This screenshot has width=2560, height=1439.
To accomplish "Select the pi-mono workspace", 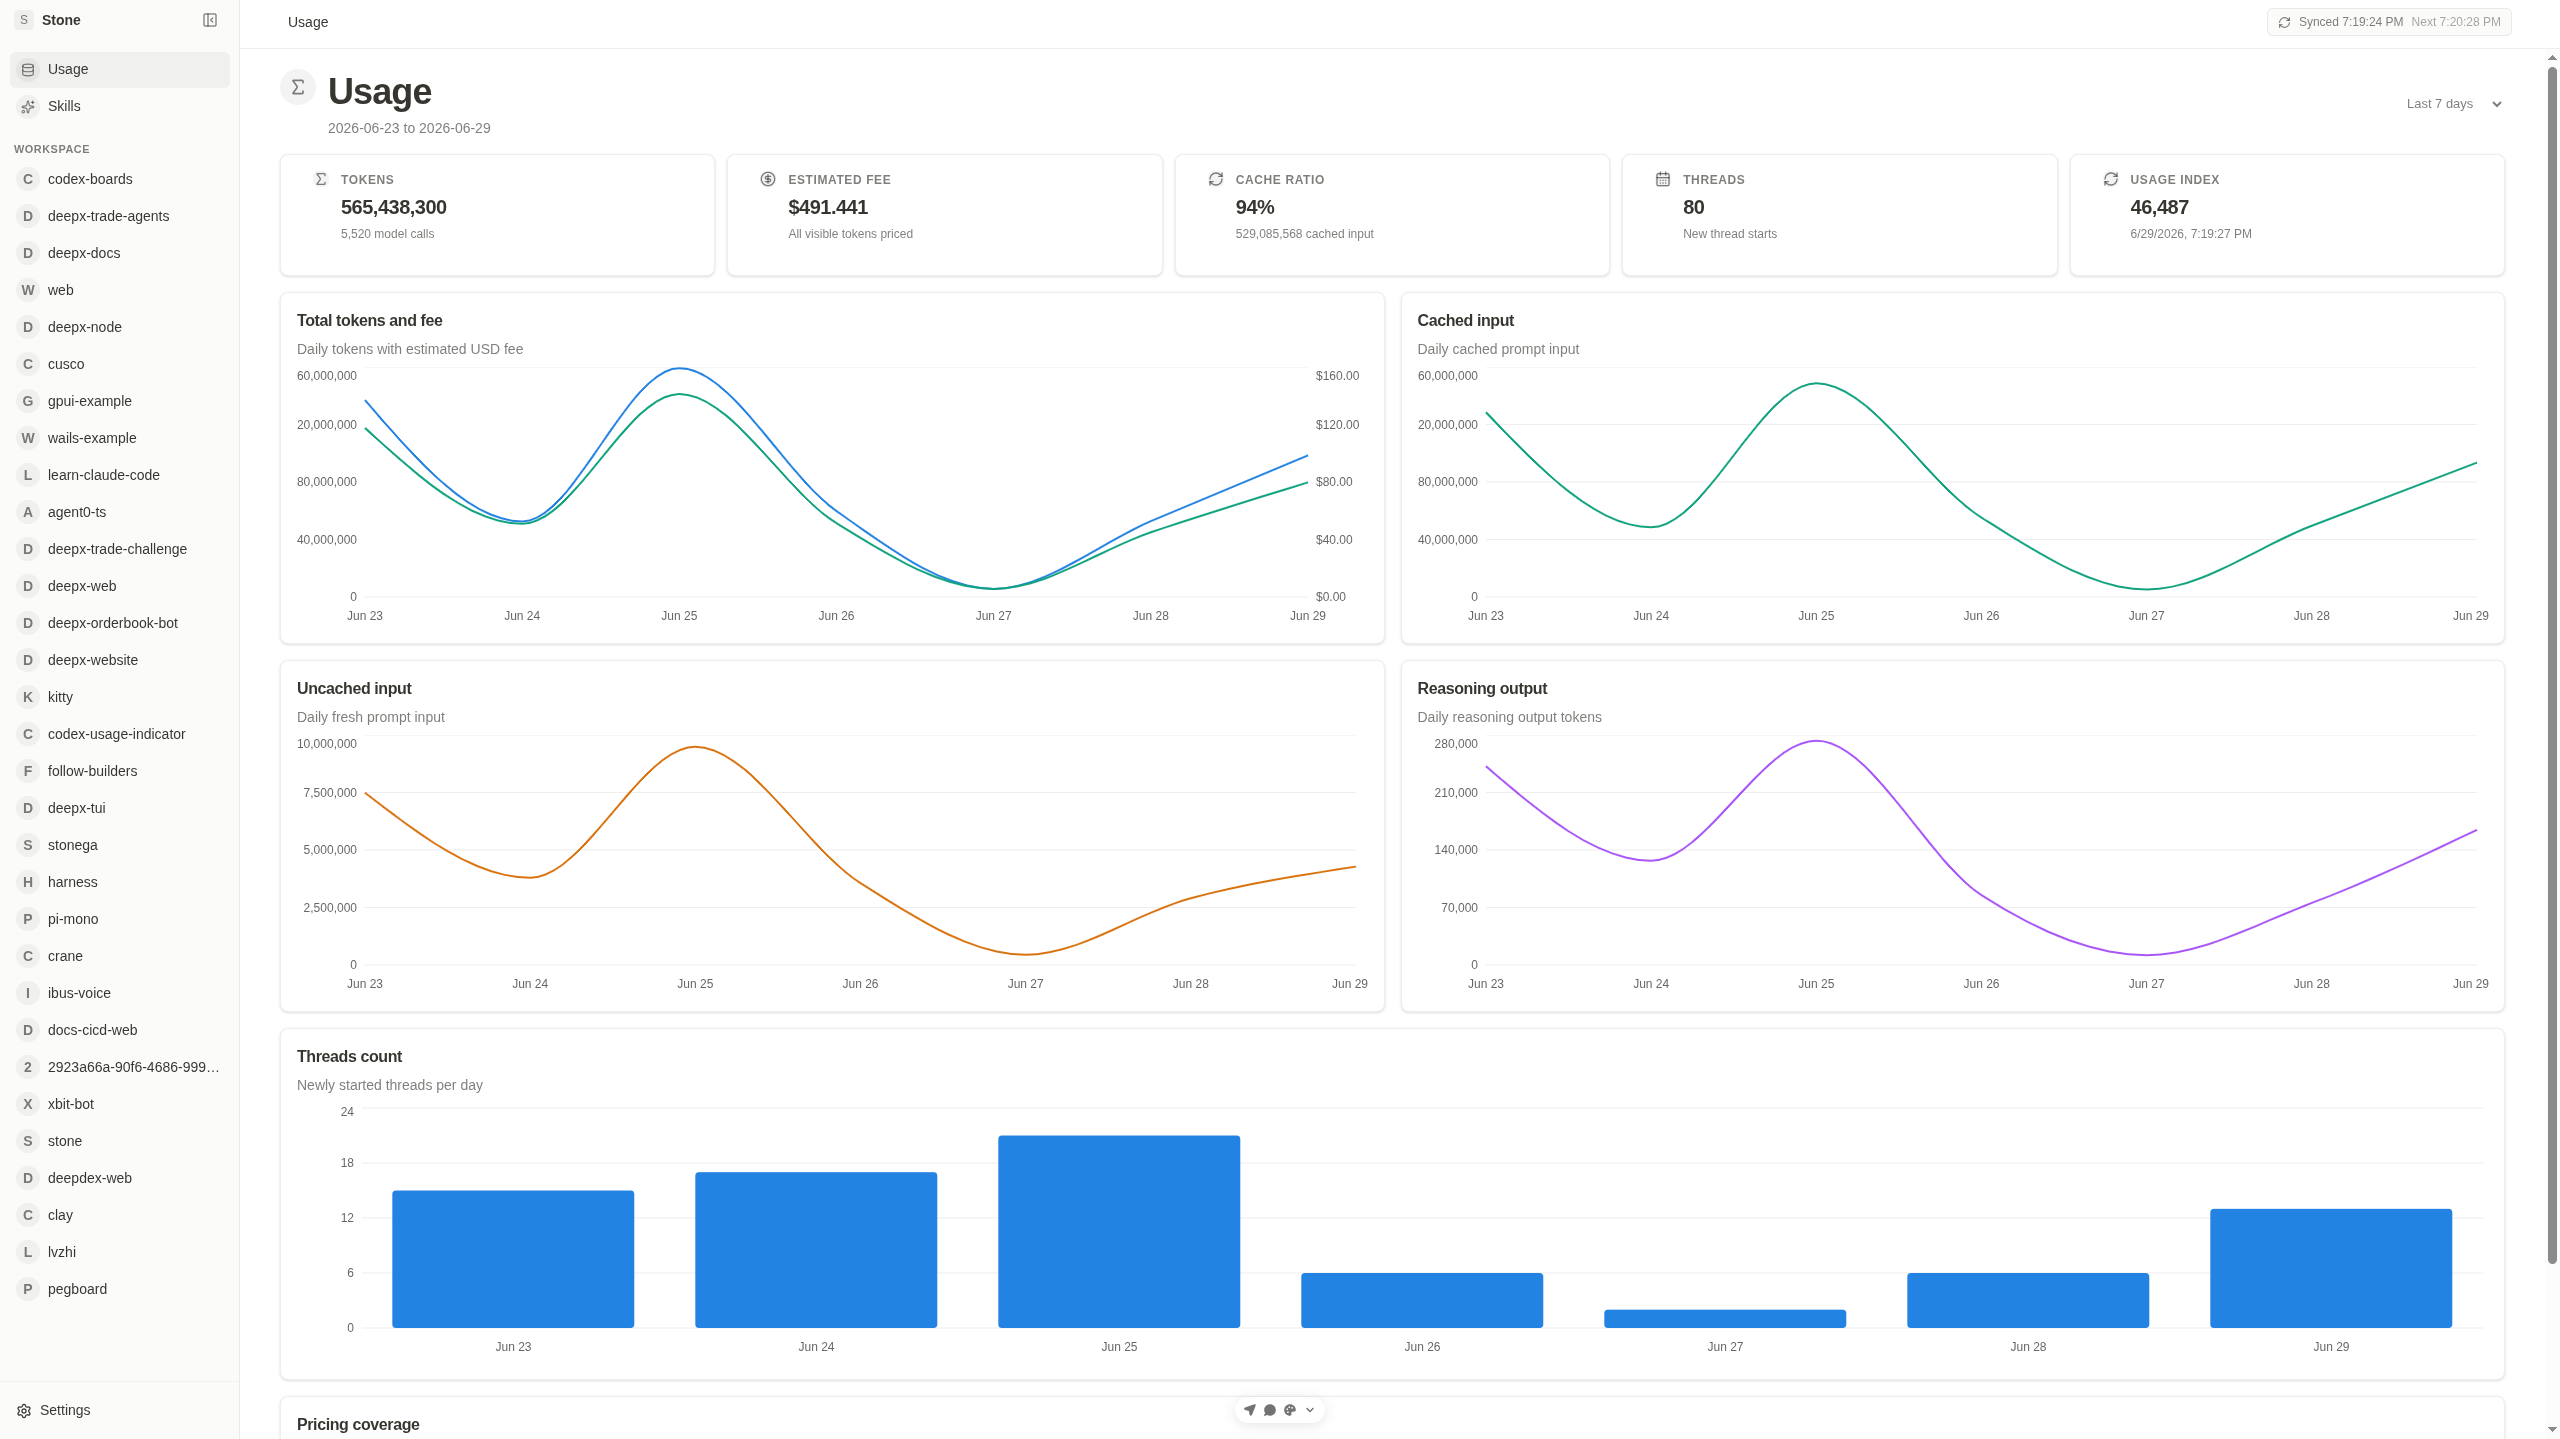I will pos(120,919).
